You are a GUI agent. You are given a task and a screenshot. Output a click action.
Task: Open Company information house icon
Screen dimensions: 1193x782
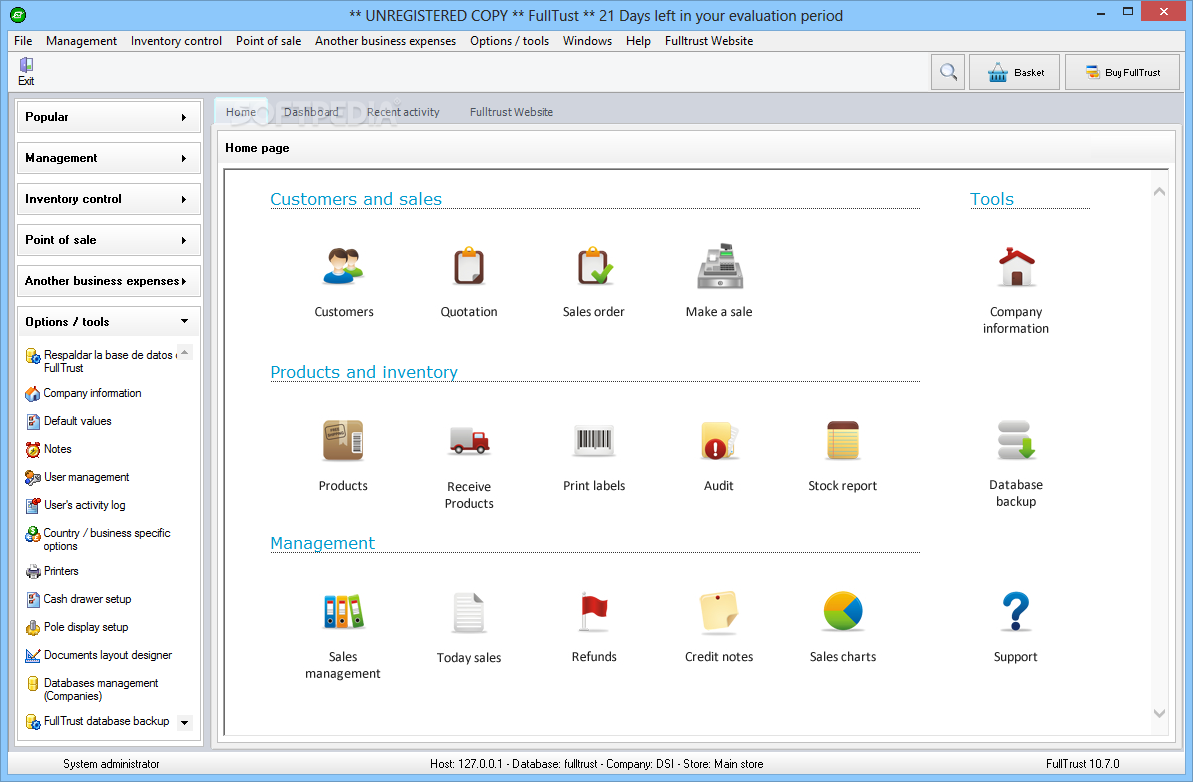click(x=1016, y=267)
